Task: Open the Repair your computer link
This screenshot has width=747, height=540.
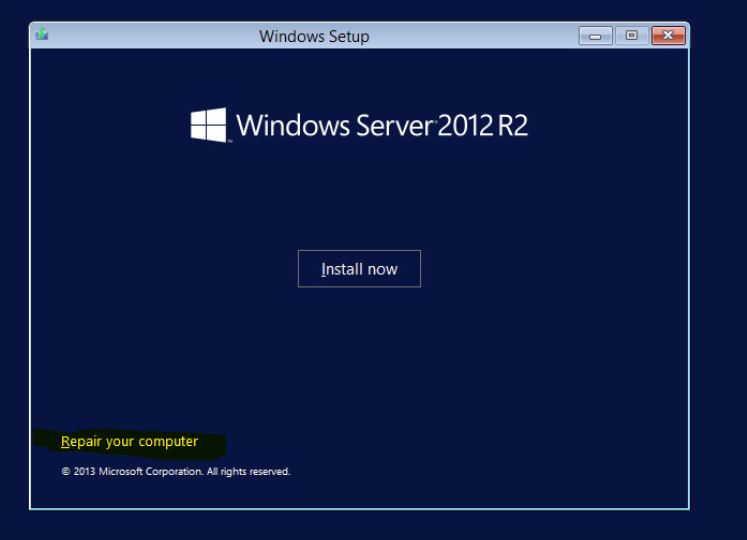Action: 129,441
